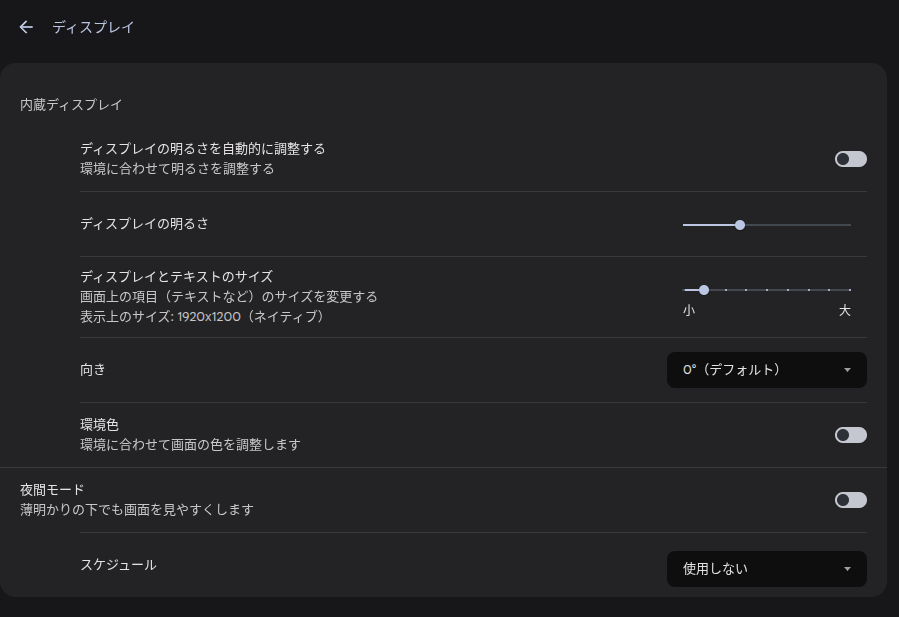Toggle automatic display brightness adjustment
This screenshot has width=899, height=617.
coord(850,159)
